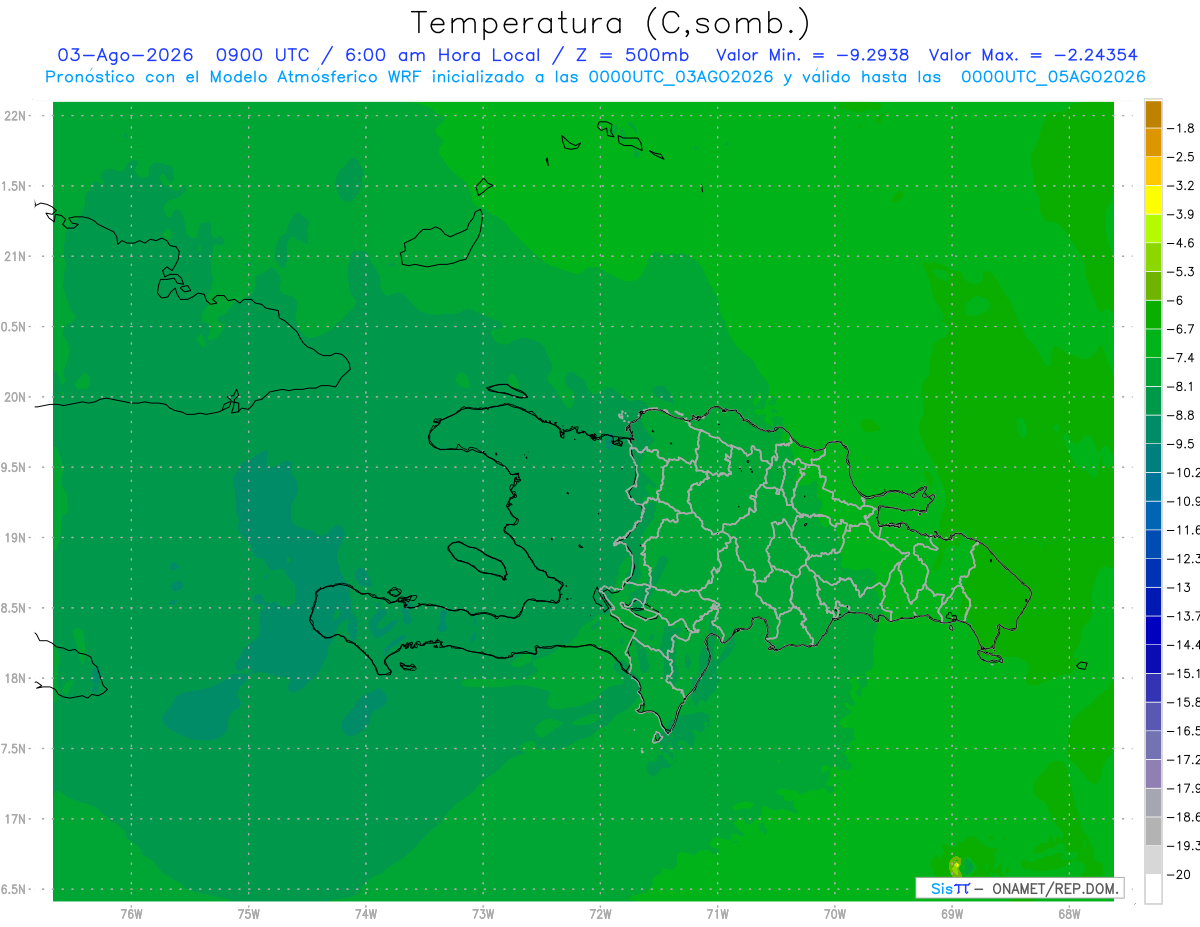1200x927 pixels.
Task: Click the "18N" latitude label
Action: (17, 679)
